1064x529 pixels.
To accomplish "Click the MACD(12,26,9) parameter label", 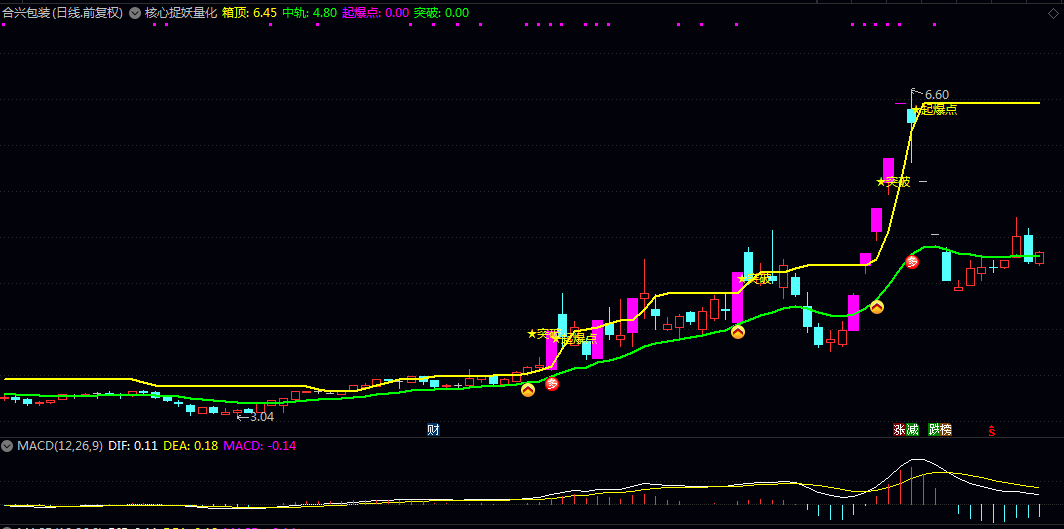I will coord(60,445).
